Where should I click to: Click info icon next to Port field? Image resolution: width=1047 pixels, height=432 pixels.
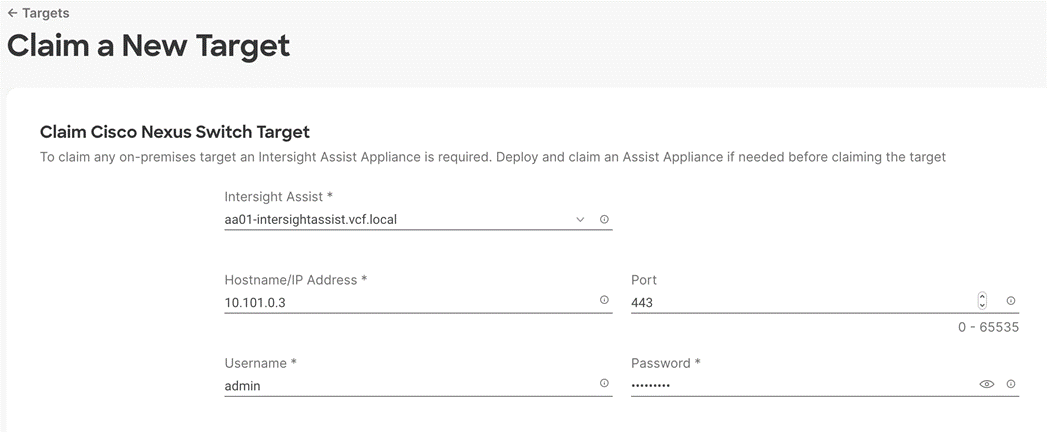tap(1011, 301)
